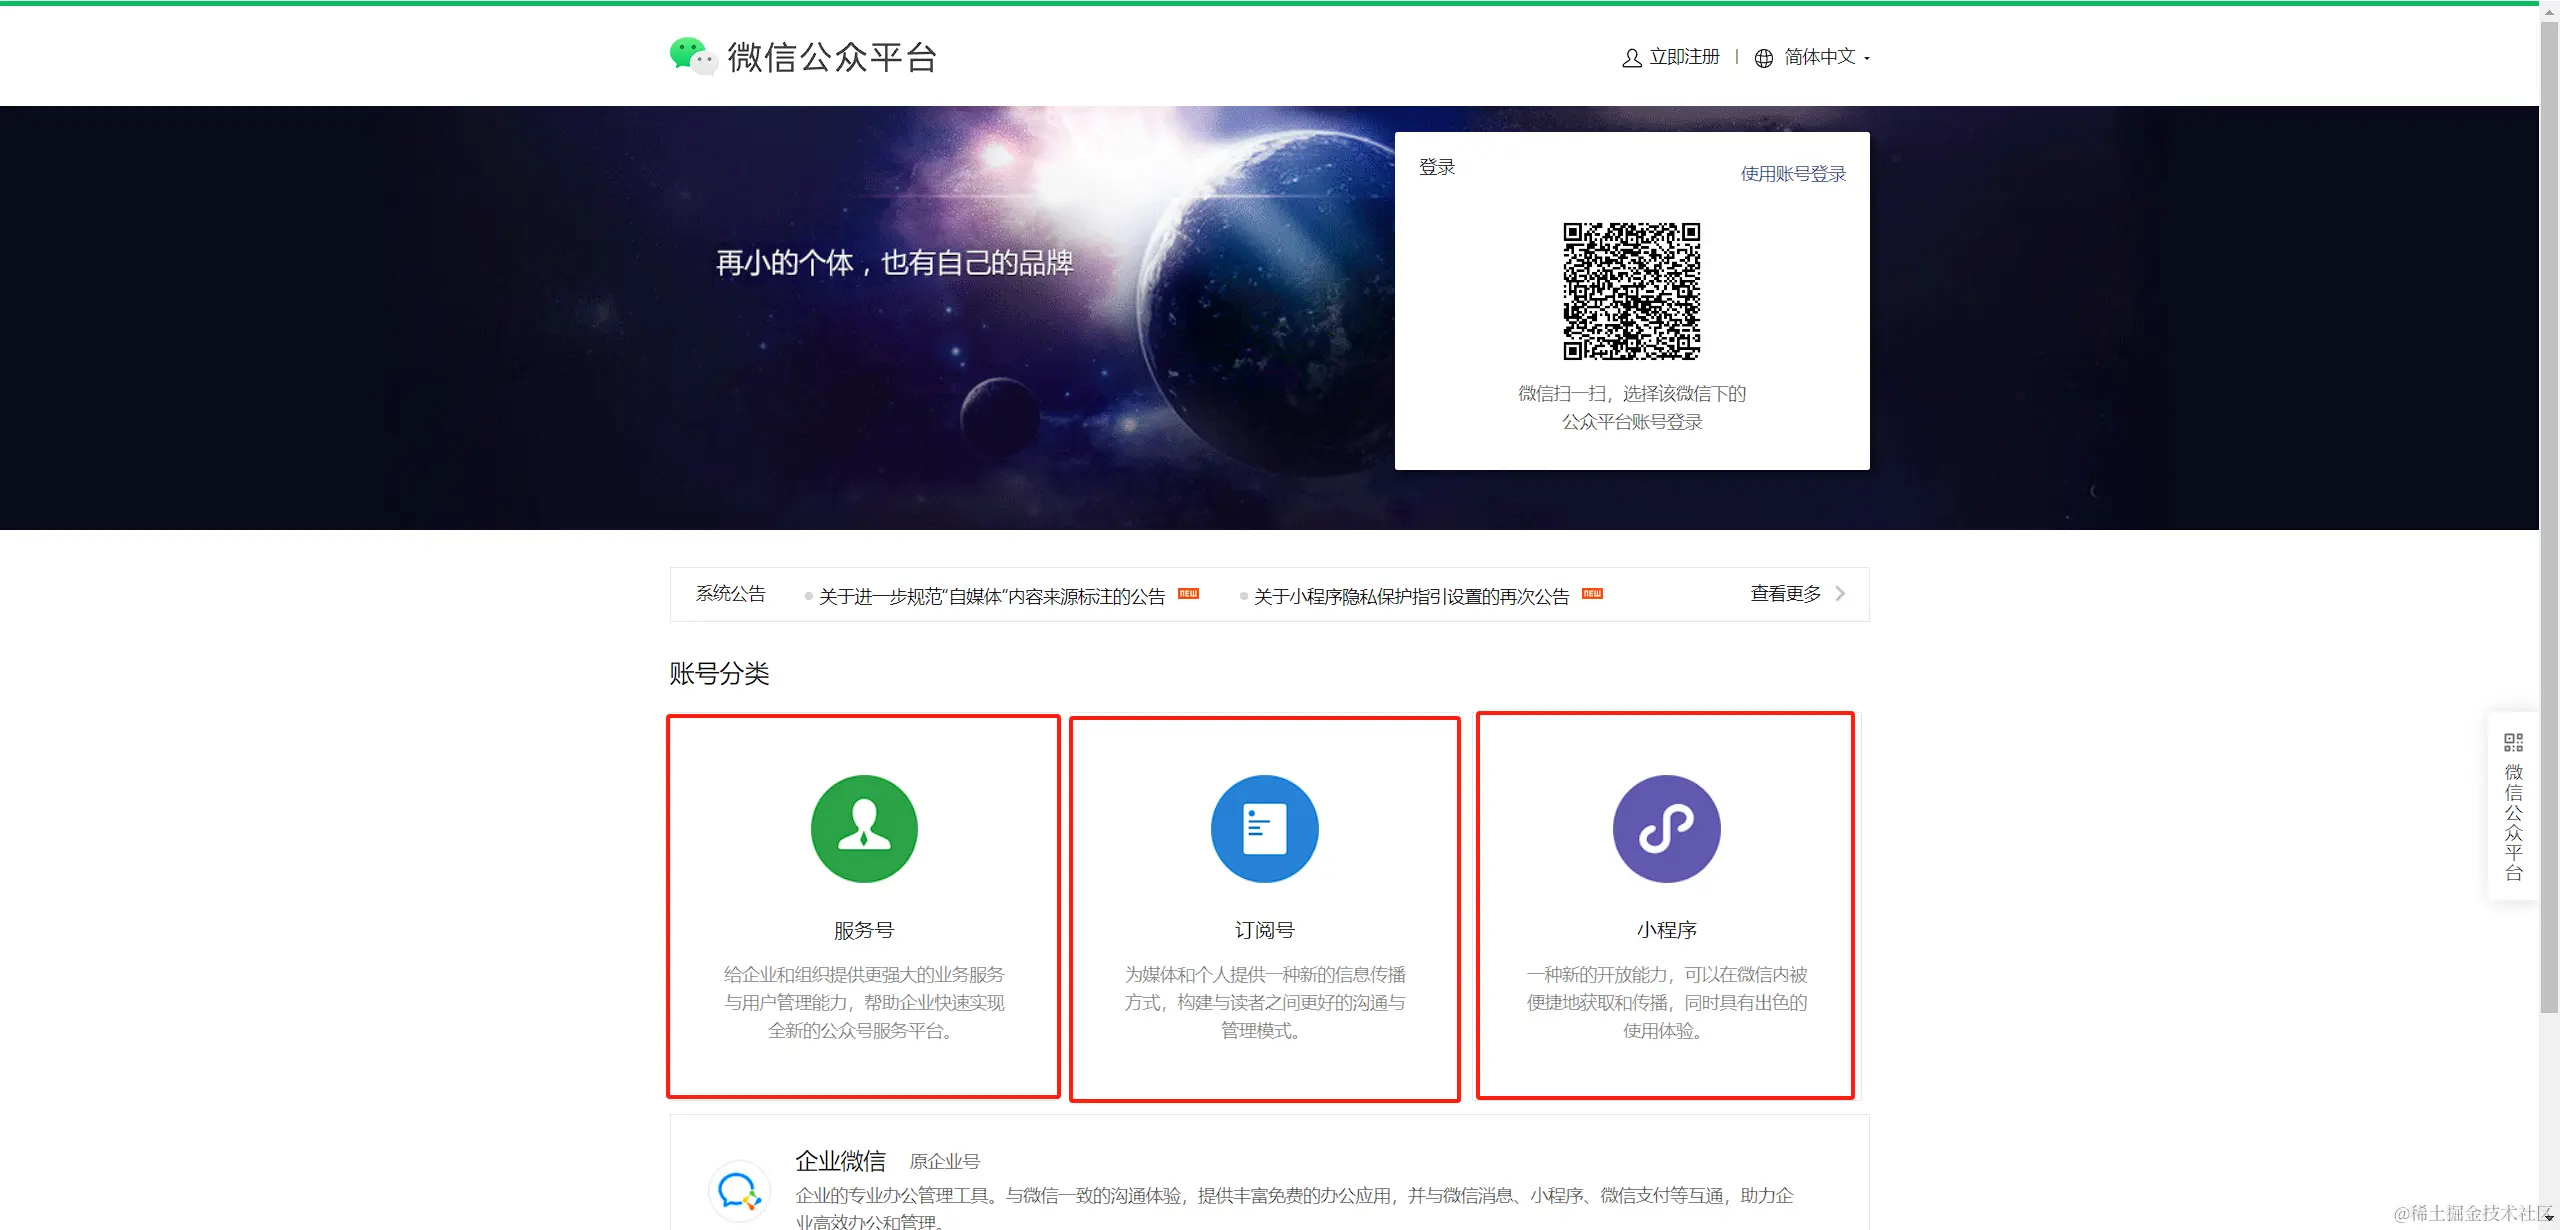Select the 小程序 account category card
The width and height of the screenshot is (2560, 1230).
click(1665, 905)
